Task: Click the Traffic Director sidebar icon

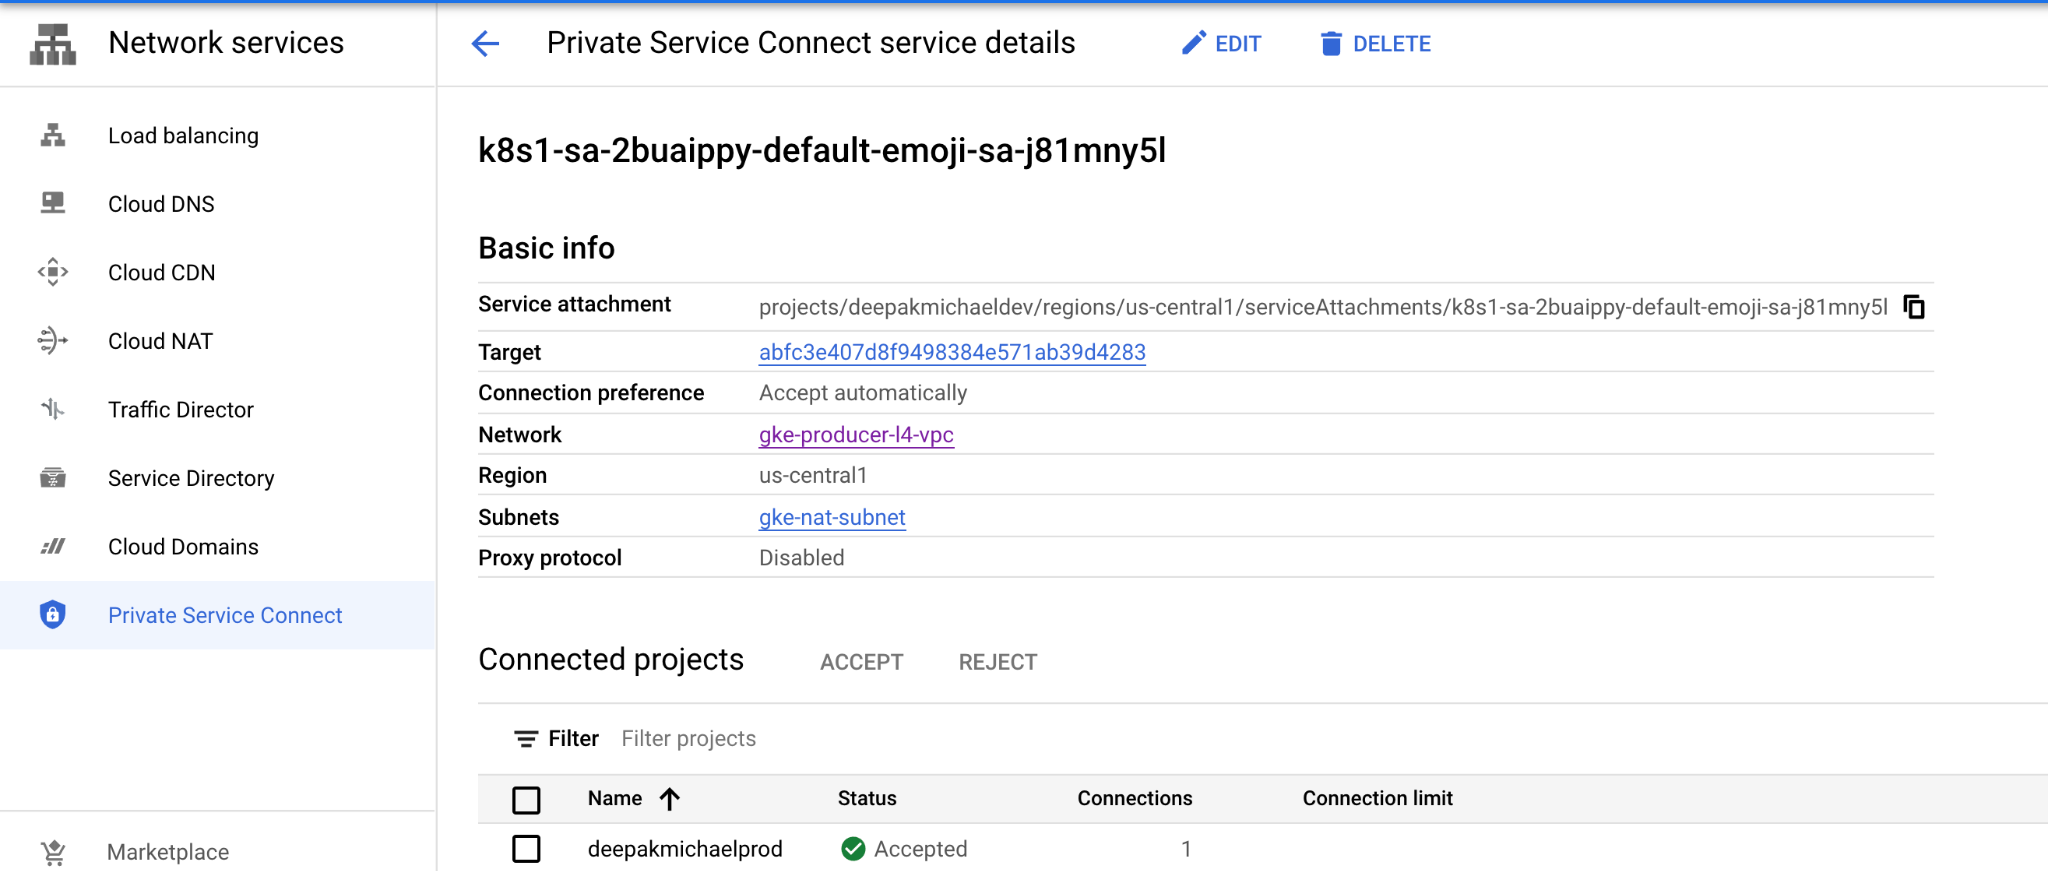Action: coord(53,409)
